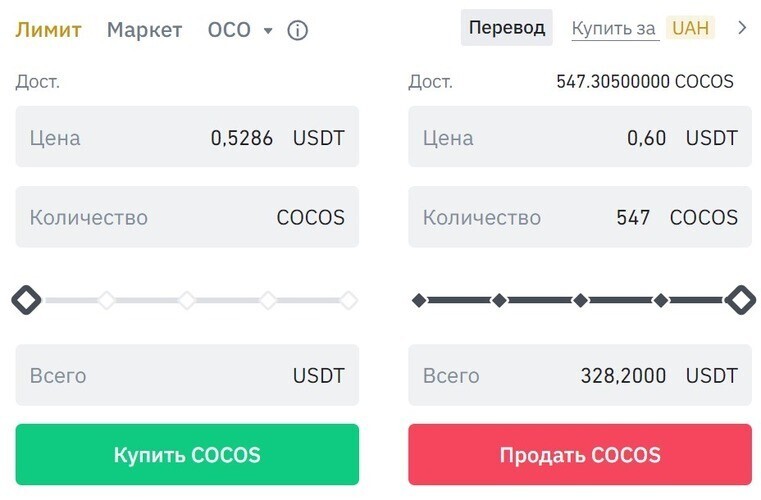Click the sell Цена field showing 0,60
Viewport: 761px width, 500px height.
(579, 137)
